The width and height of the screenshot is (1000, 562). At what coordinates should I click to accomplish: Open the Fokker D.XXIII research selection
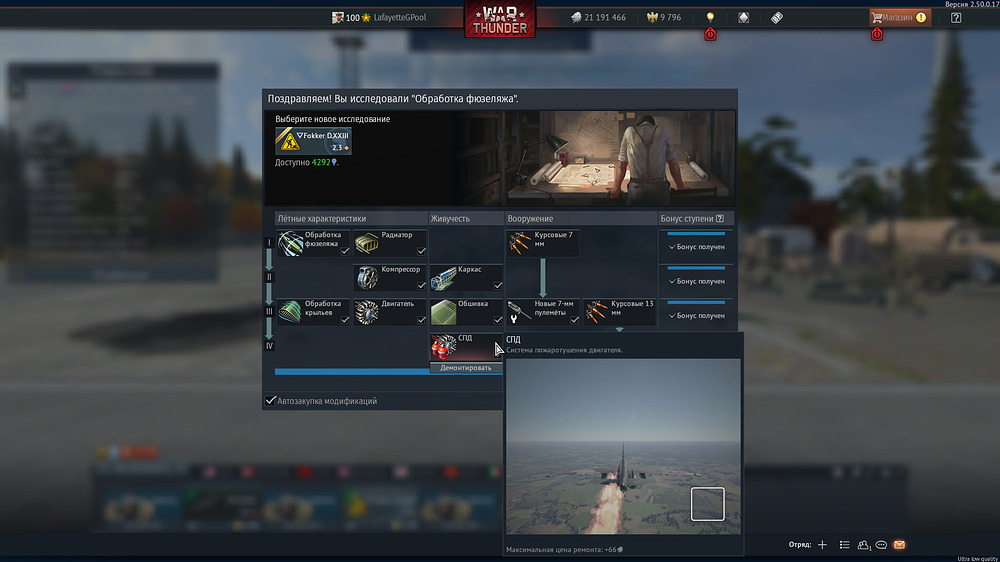click(313, 141)
